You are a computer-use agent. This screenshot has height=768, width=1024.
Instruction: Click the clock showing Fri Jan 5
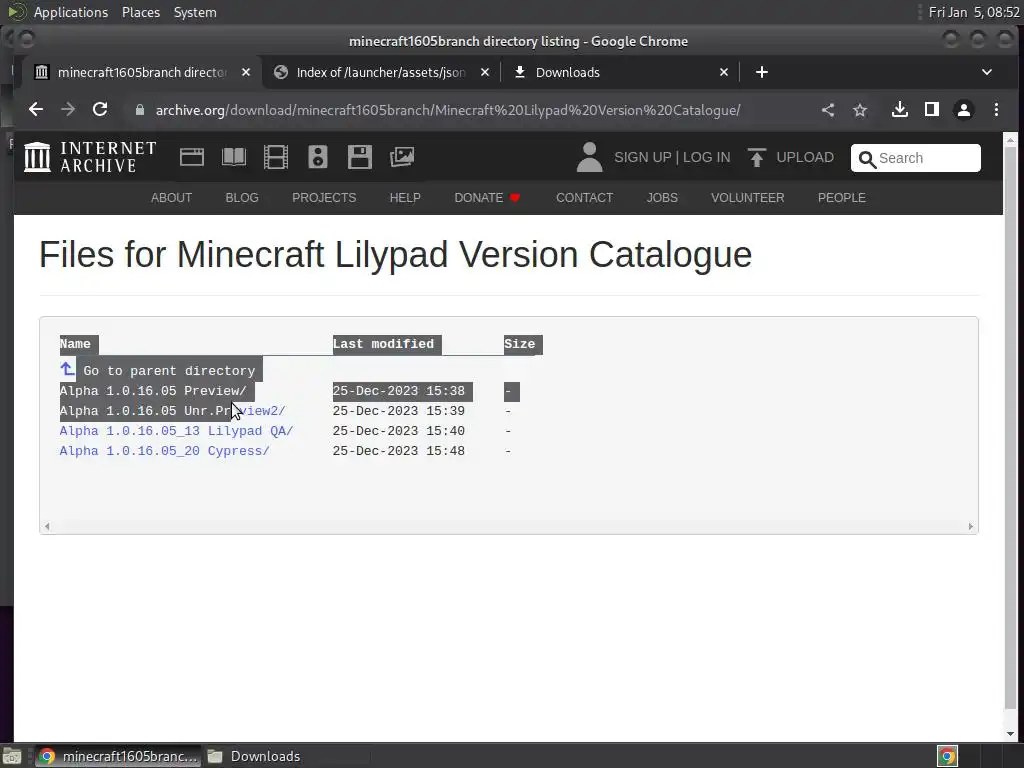coord(974,12)
